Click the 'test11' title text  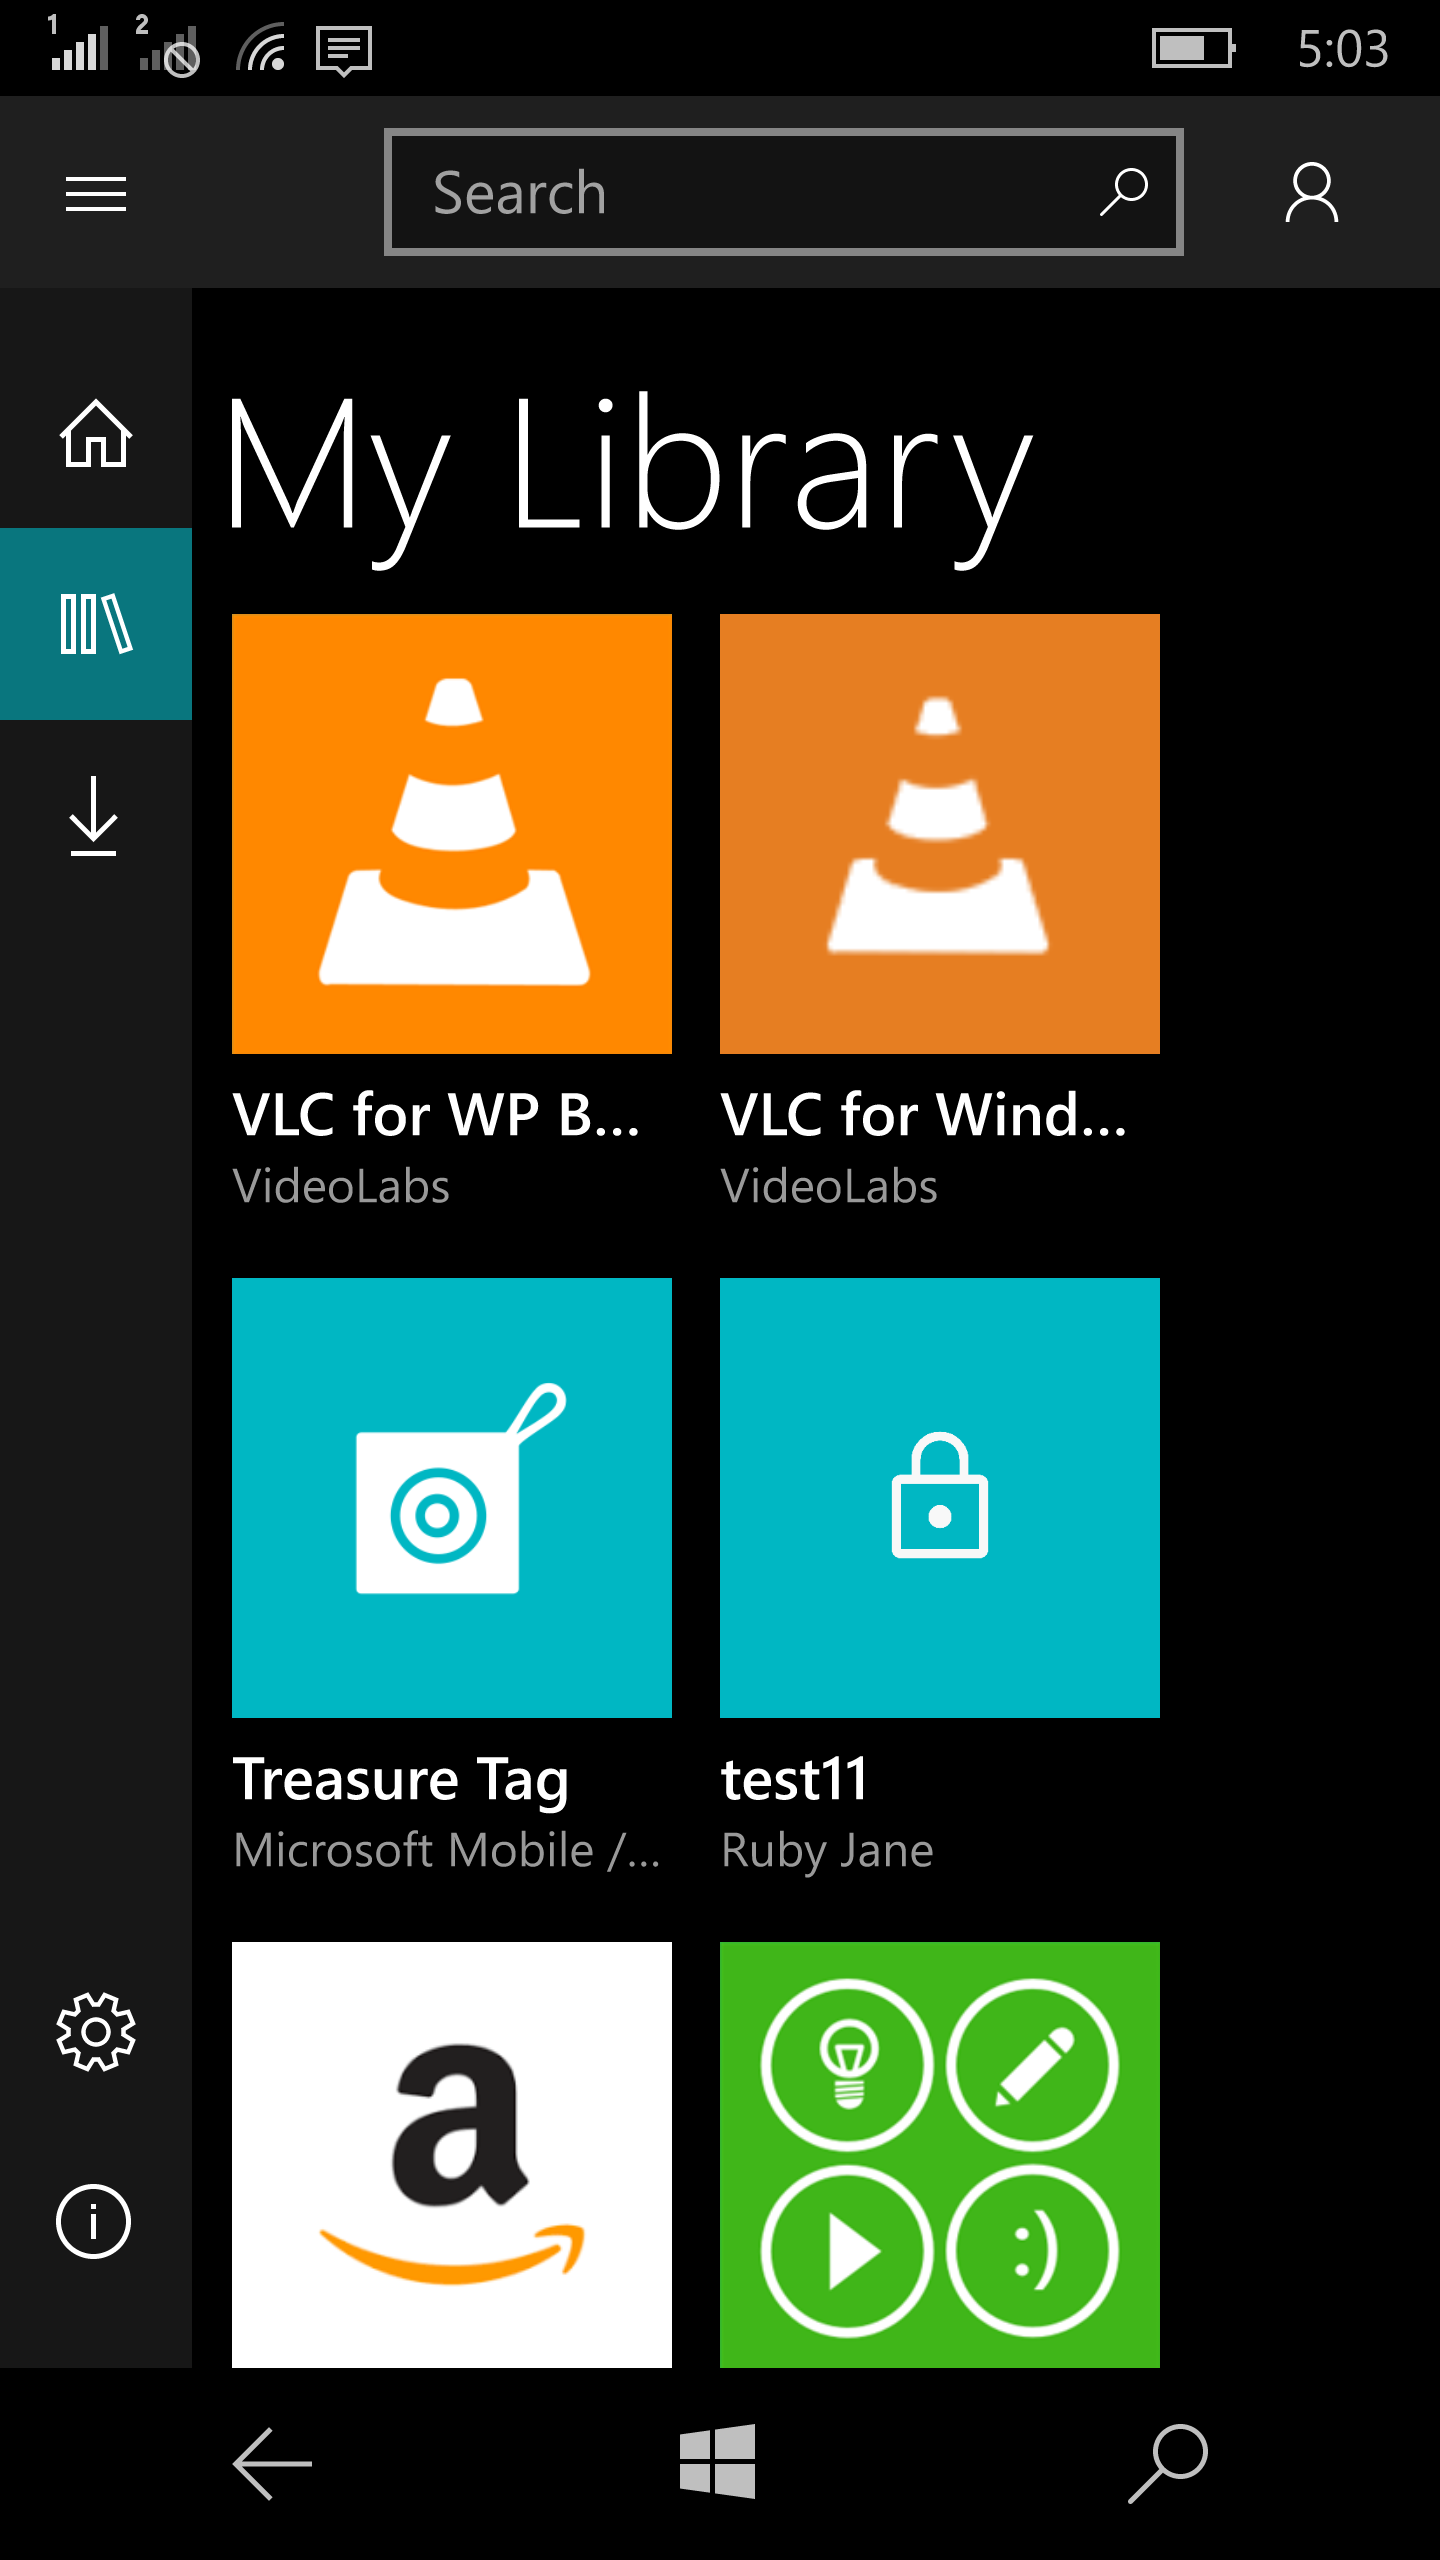(x=794, y=1780)
